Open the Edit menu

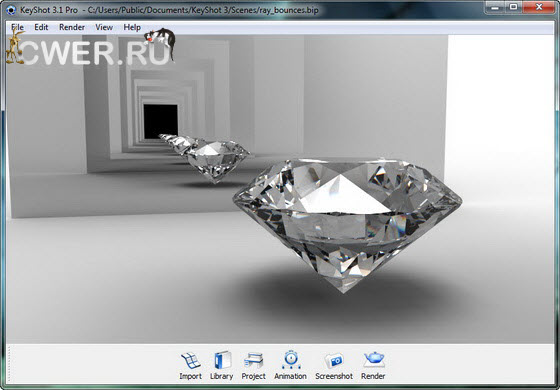[41, 27]
